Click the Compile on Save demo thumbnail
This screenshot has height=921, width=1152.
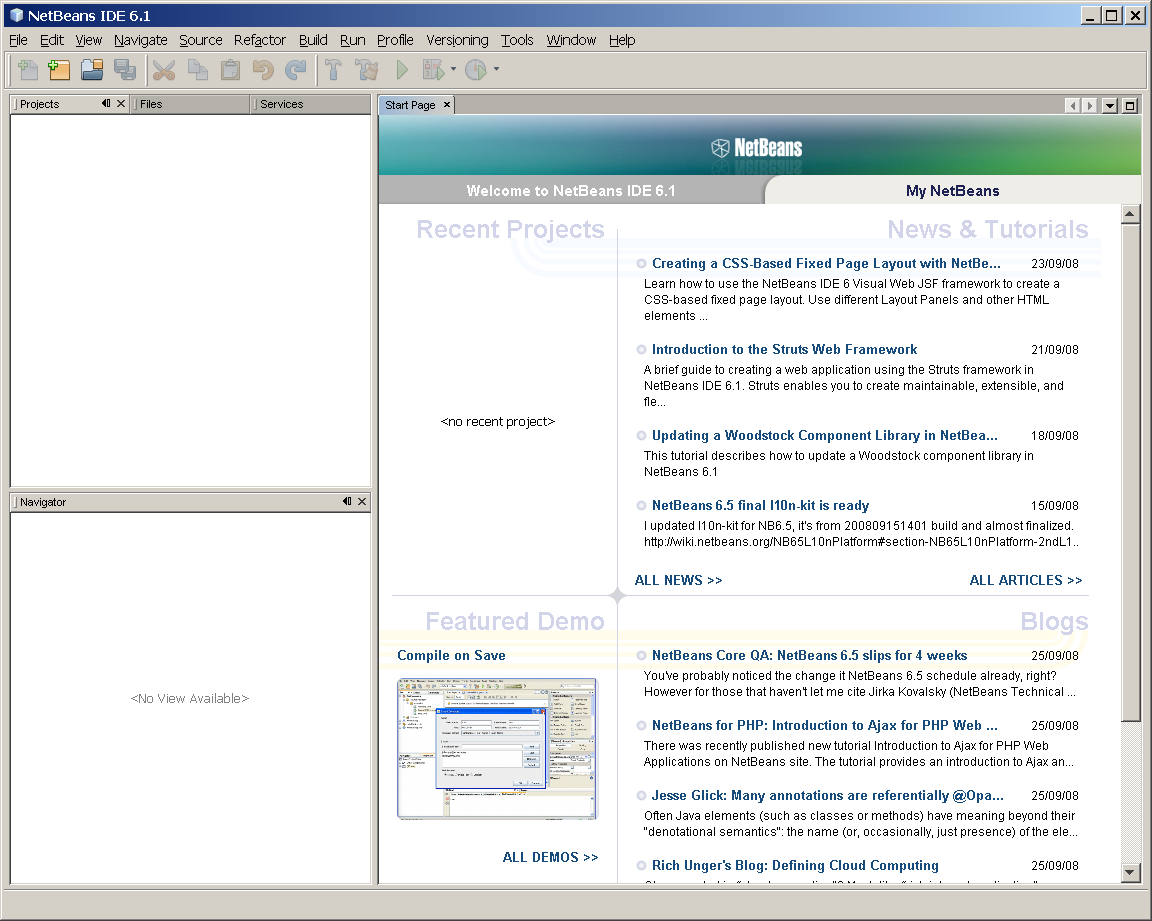point(497,748)
